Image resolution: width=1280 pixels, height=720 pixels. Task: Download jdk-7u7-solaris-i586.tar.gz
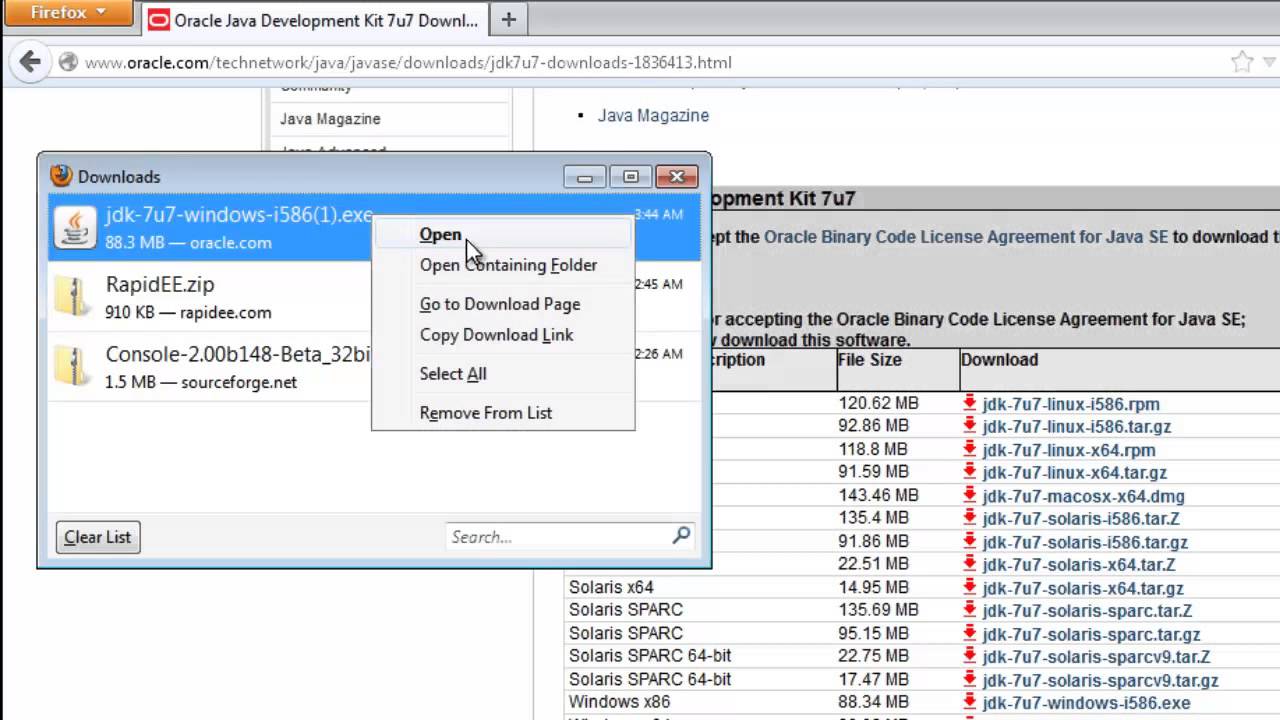[1085, 542]
